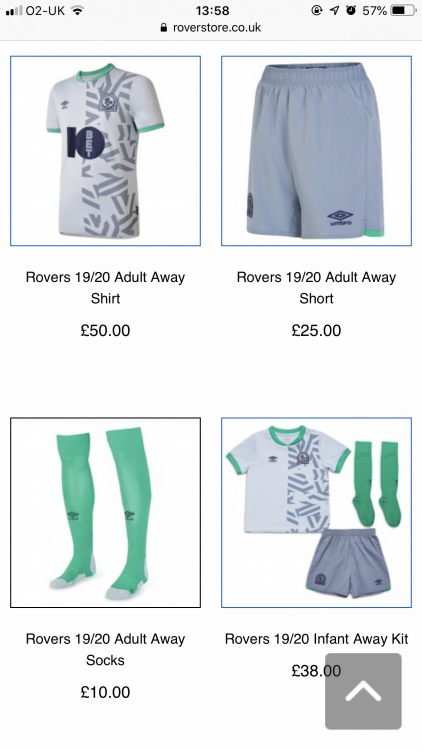The image size is (422, 750).
Task: Follow the Rovers 19/20 Infant Away Kit link
Action: point(316,639)
